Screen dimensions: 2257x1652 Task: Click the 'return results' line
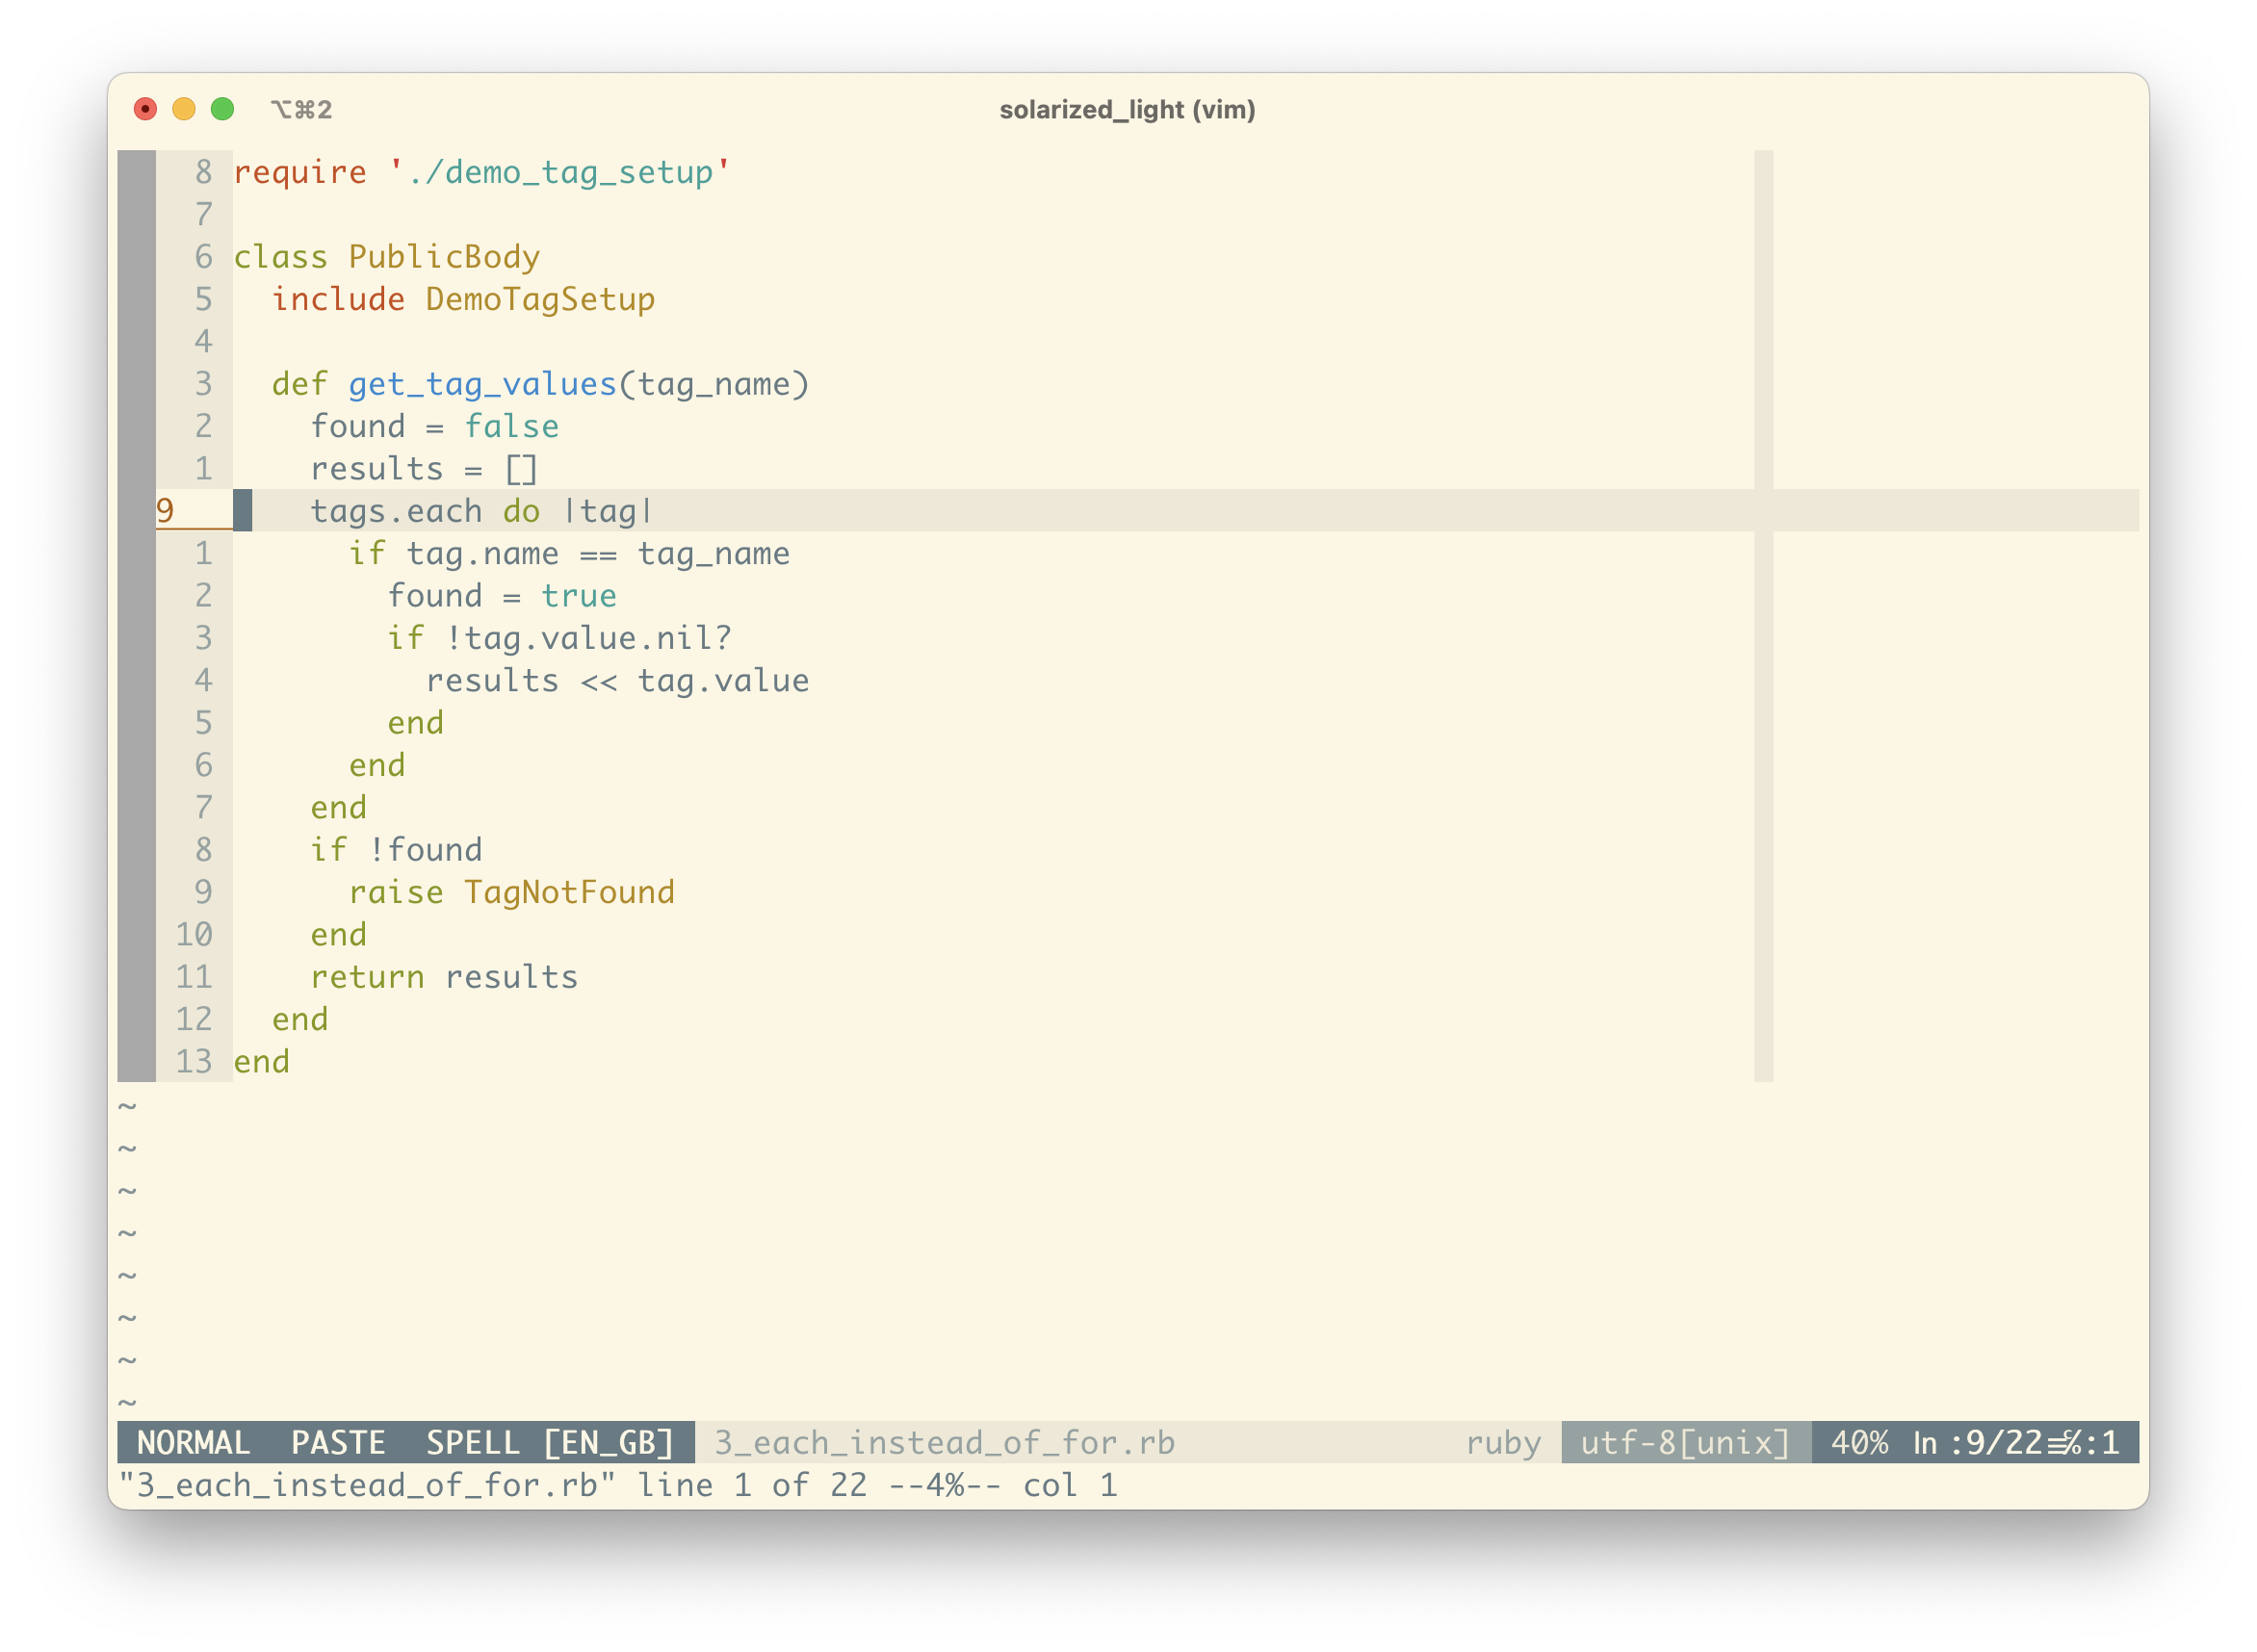click(x=444, y=977)
